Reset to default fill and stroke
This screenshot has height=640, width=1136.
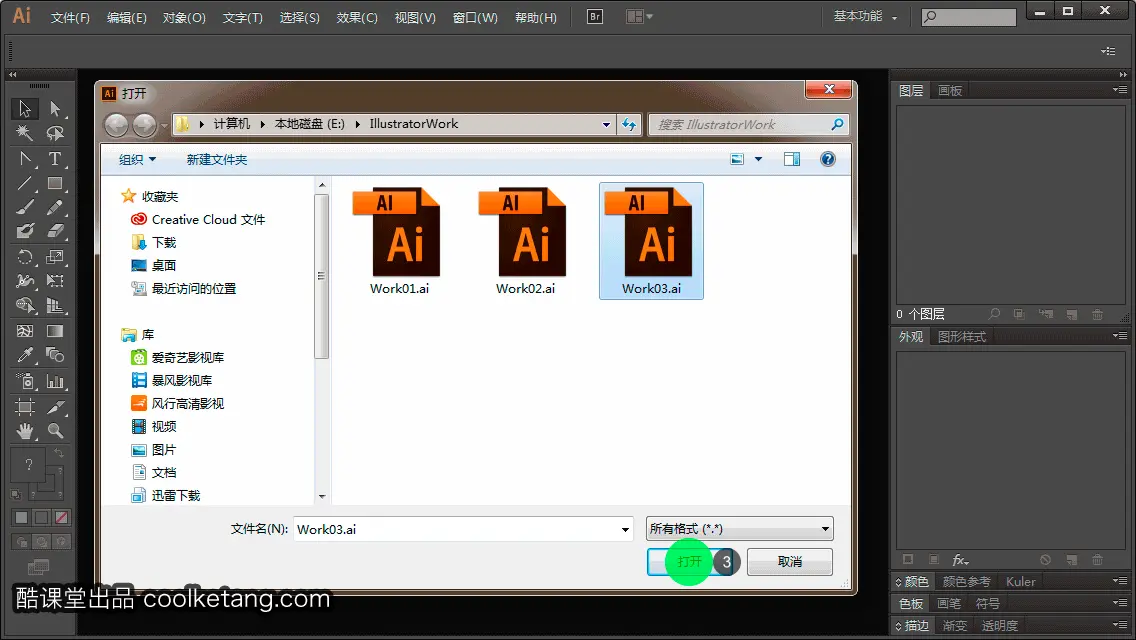coord(16,495)
